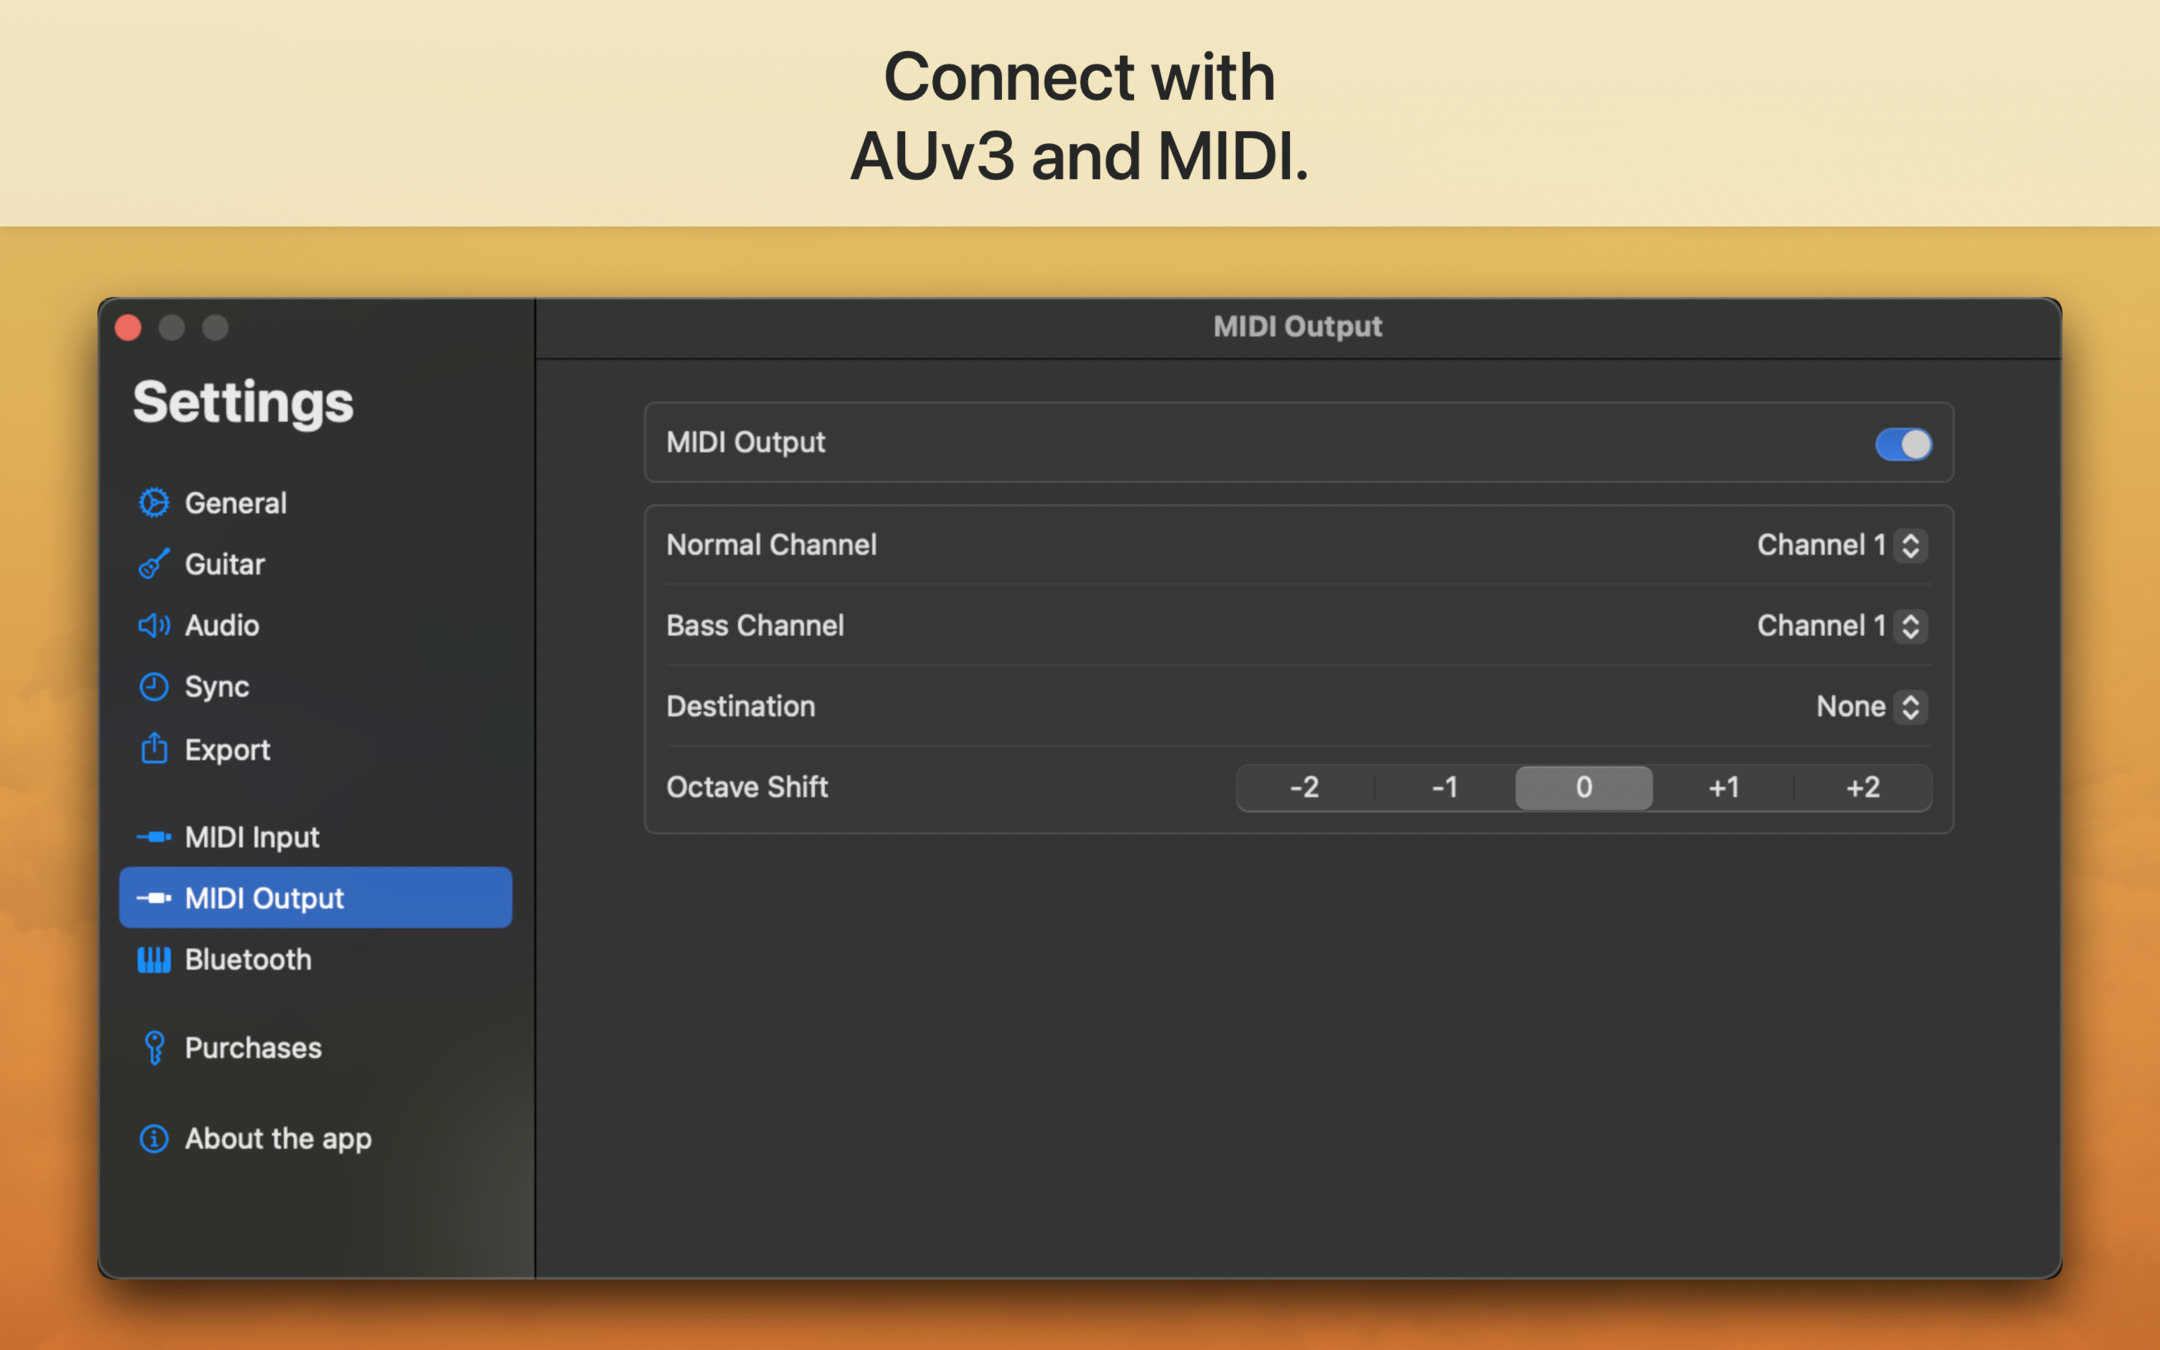
Task: Click the Export share icon
Action: (x=153, y=749)
